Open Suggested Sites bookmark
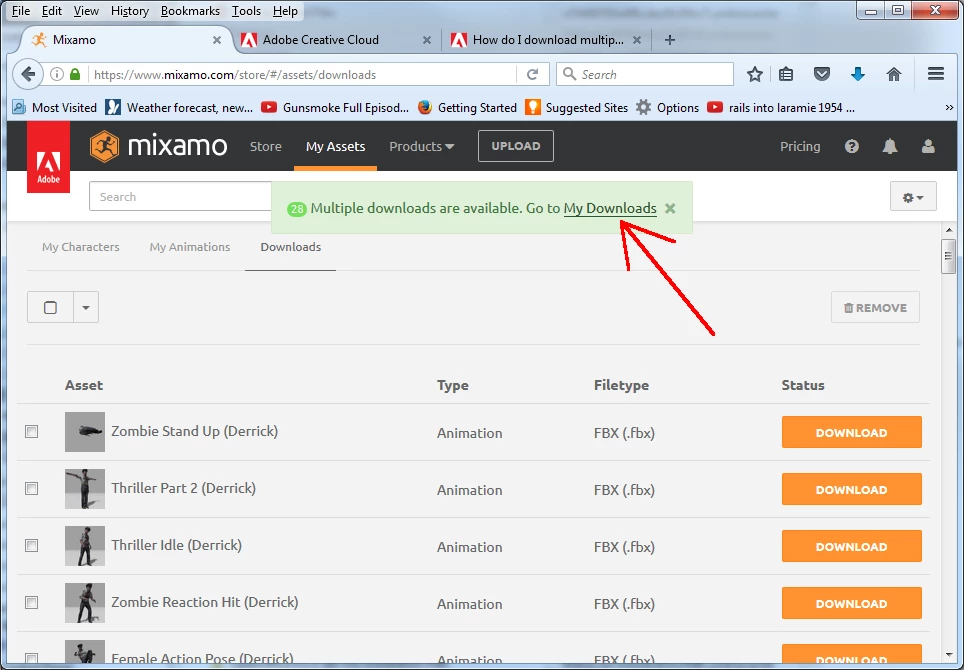Screen dimensions: 964x670 coord(577,108)
